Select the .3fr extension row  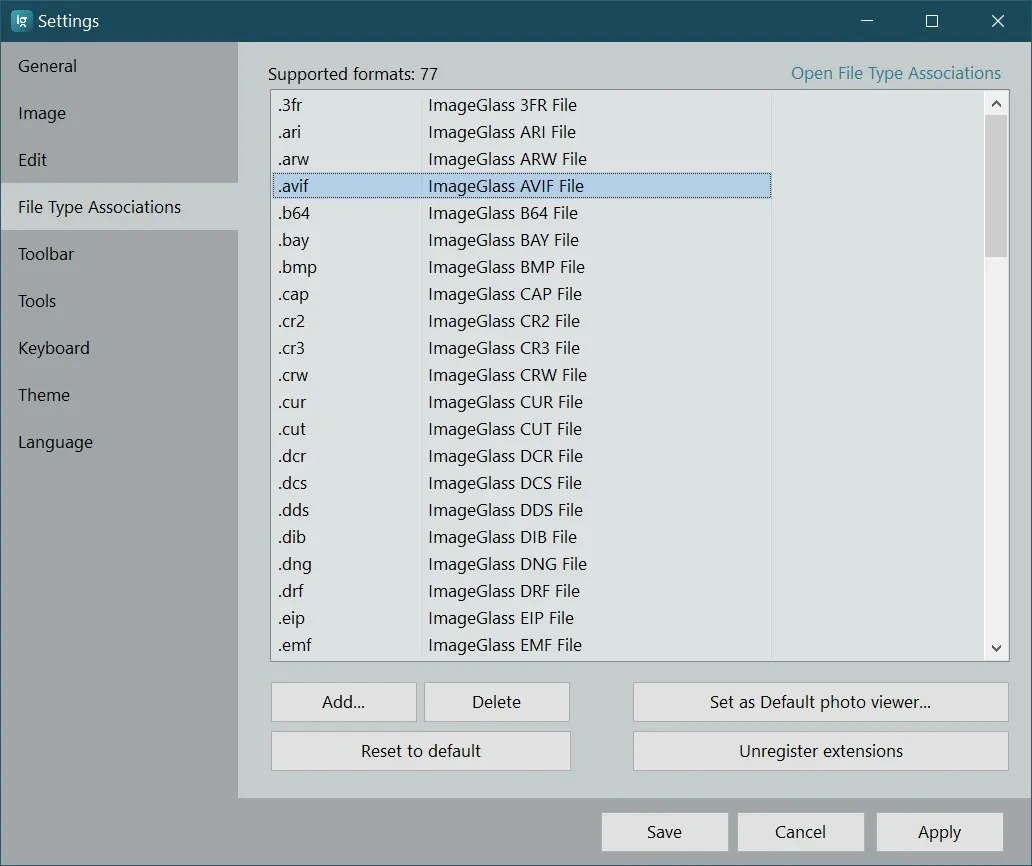point(521,105)
